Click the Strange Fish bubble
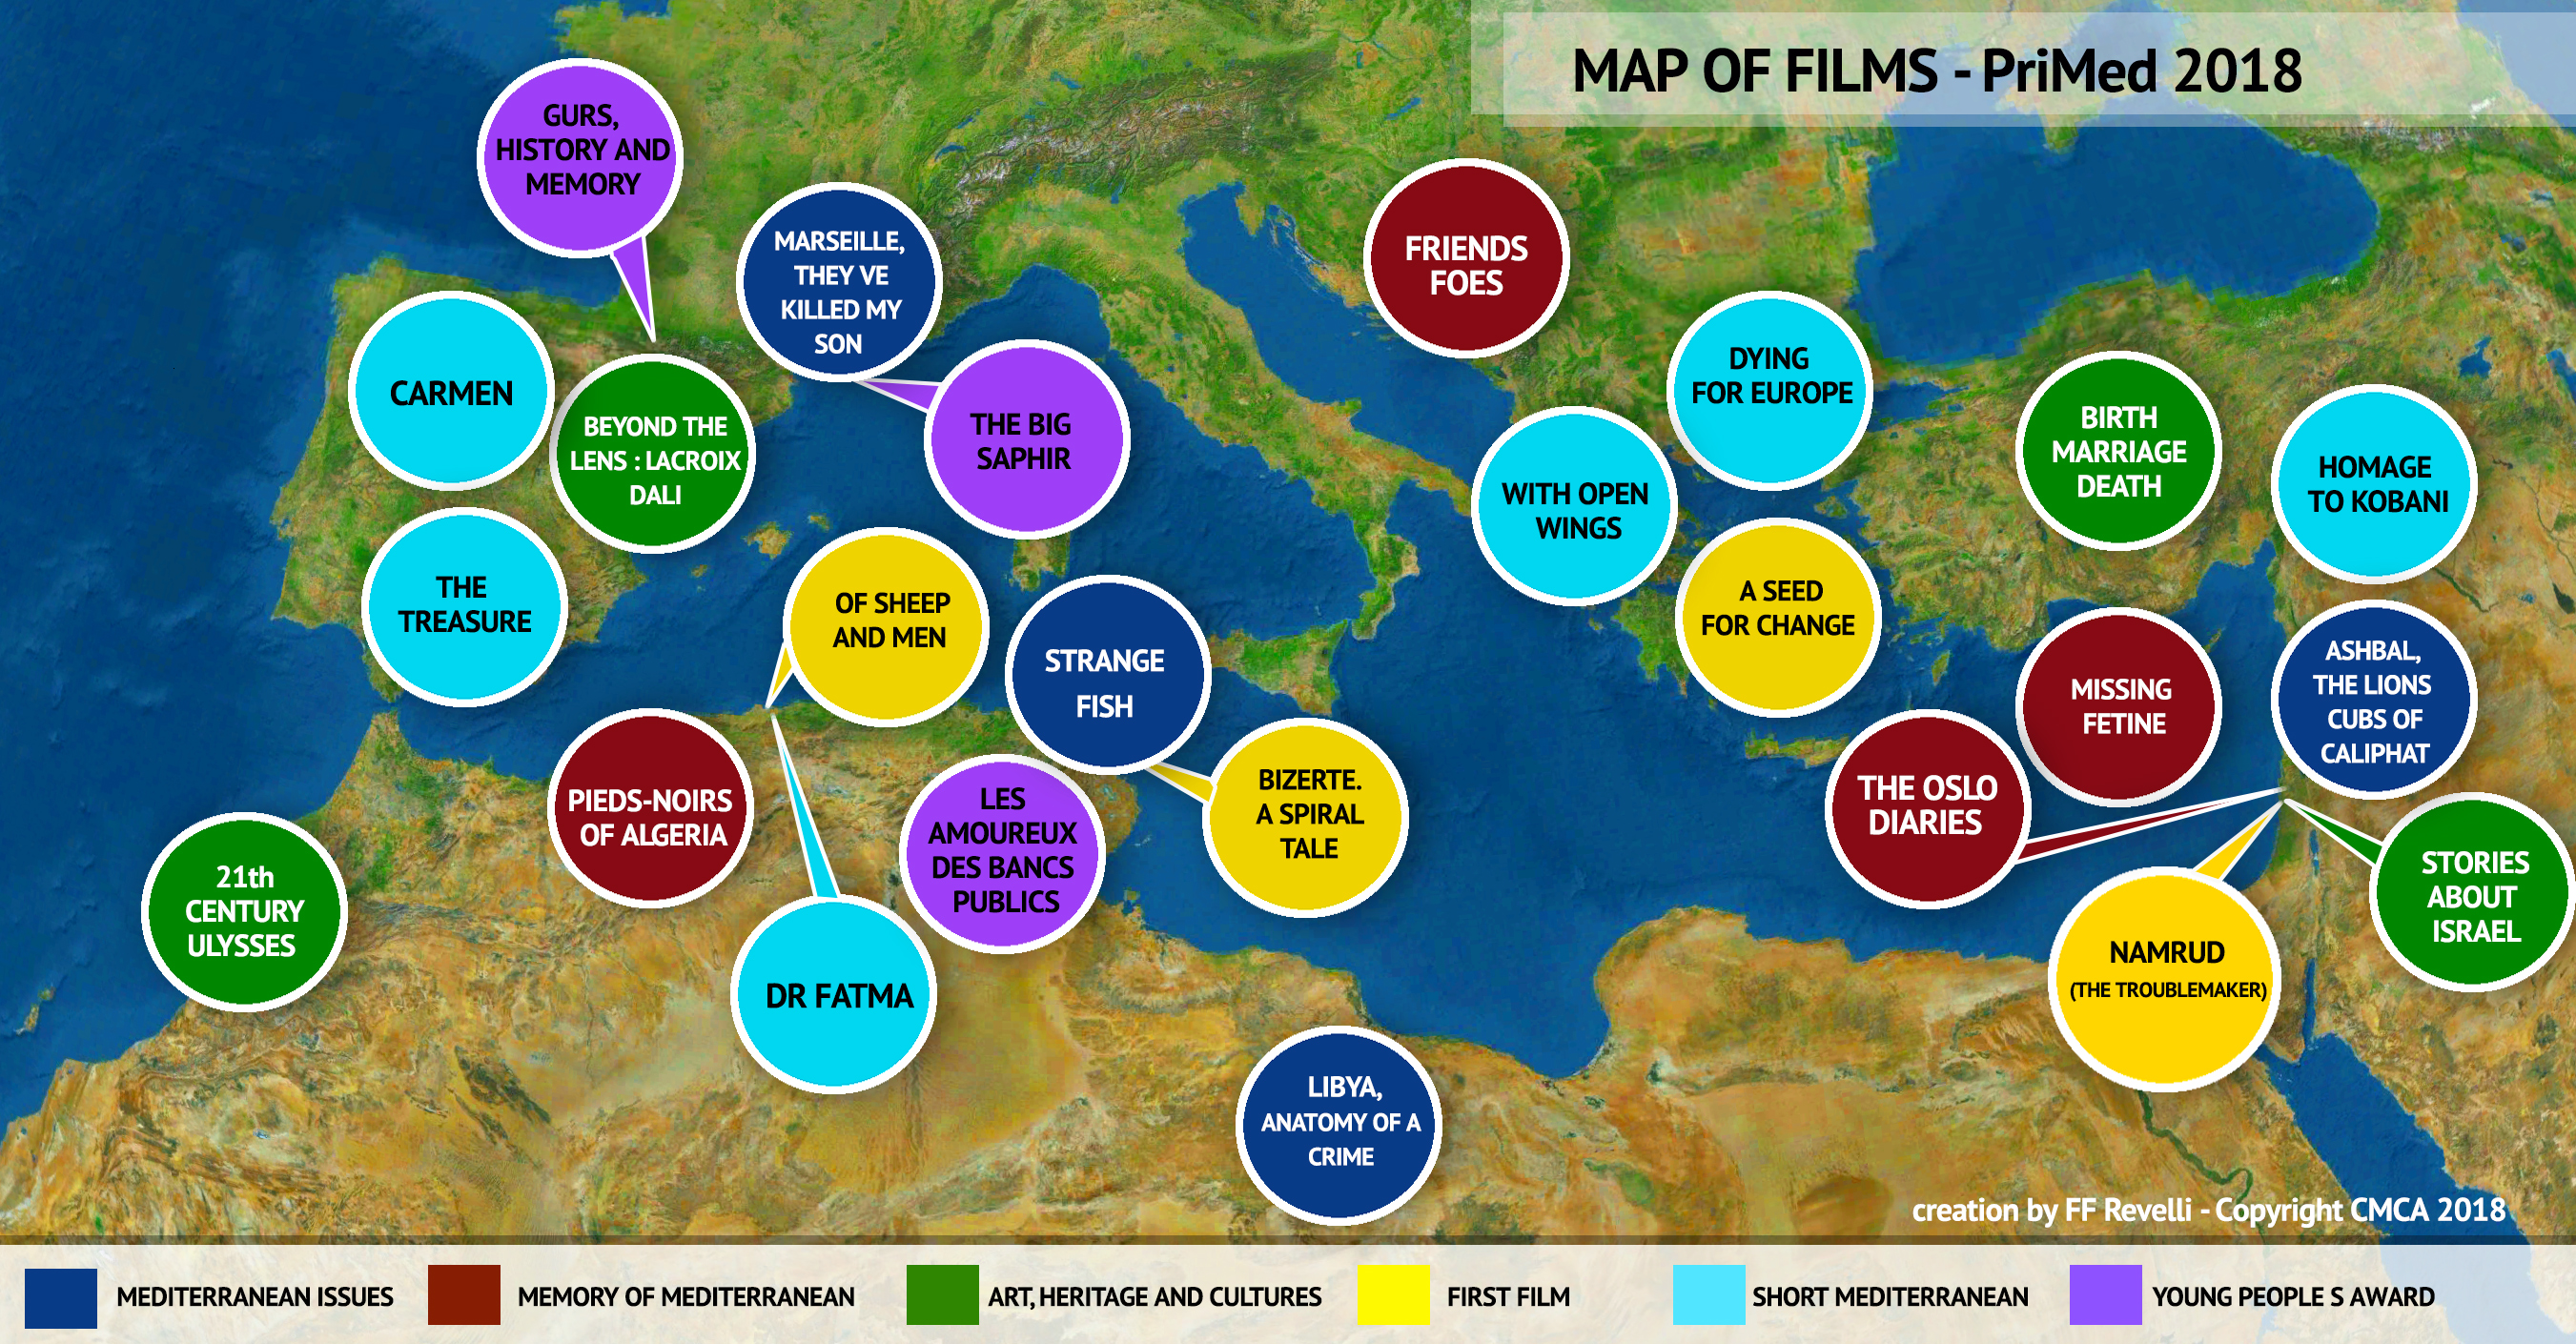The image size is (2576, 1344). tap(1106, 680)
